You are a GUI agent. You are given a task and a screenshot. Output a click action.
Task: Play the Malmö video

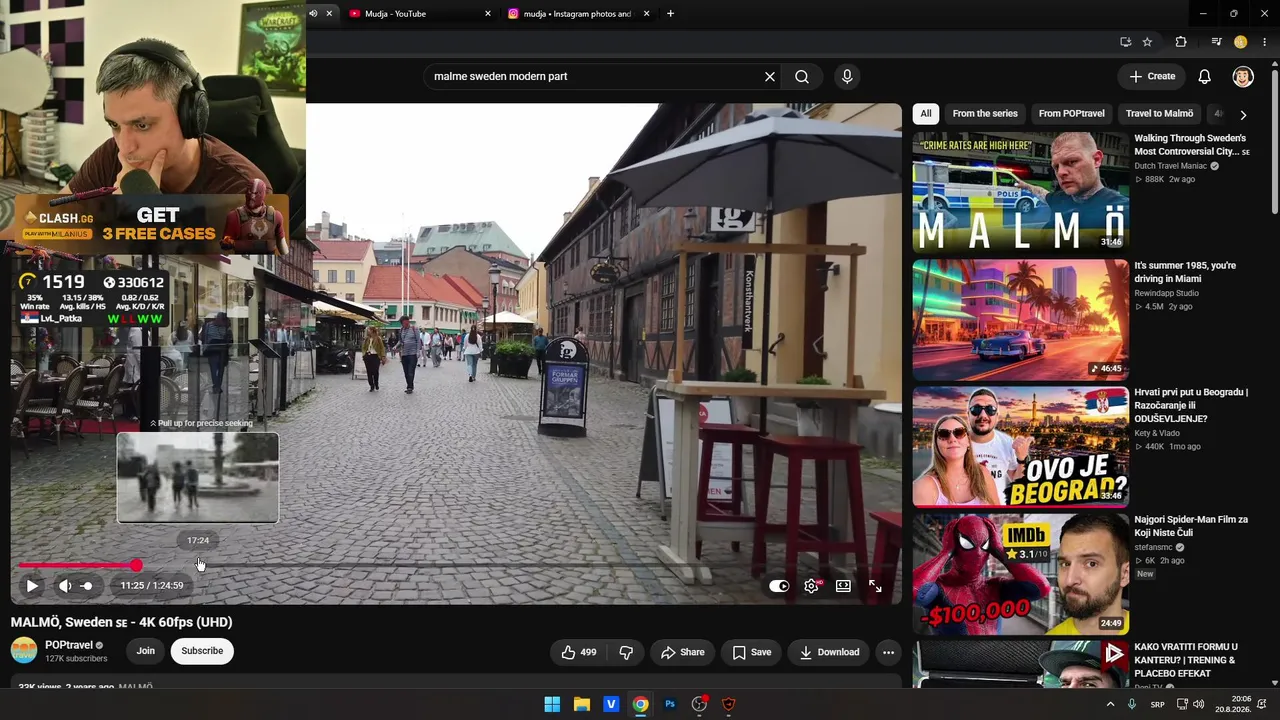32,586
